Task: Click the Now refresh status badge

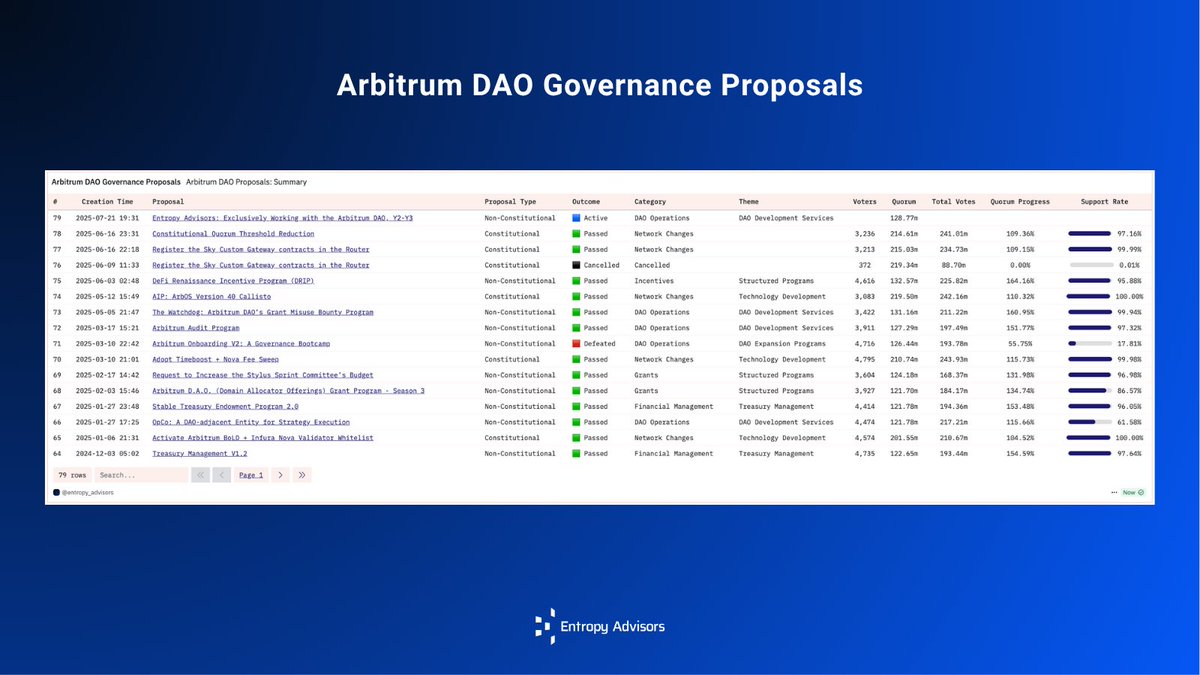Action: 1134,493
